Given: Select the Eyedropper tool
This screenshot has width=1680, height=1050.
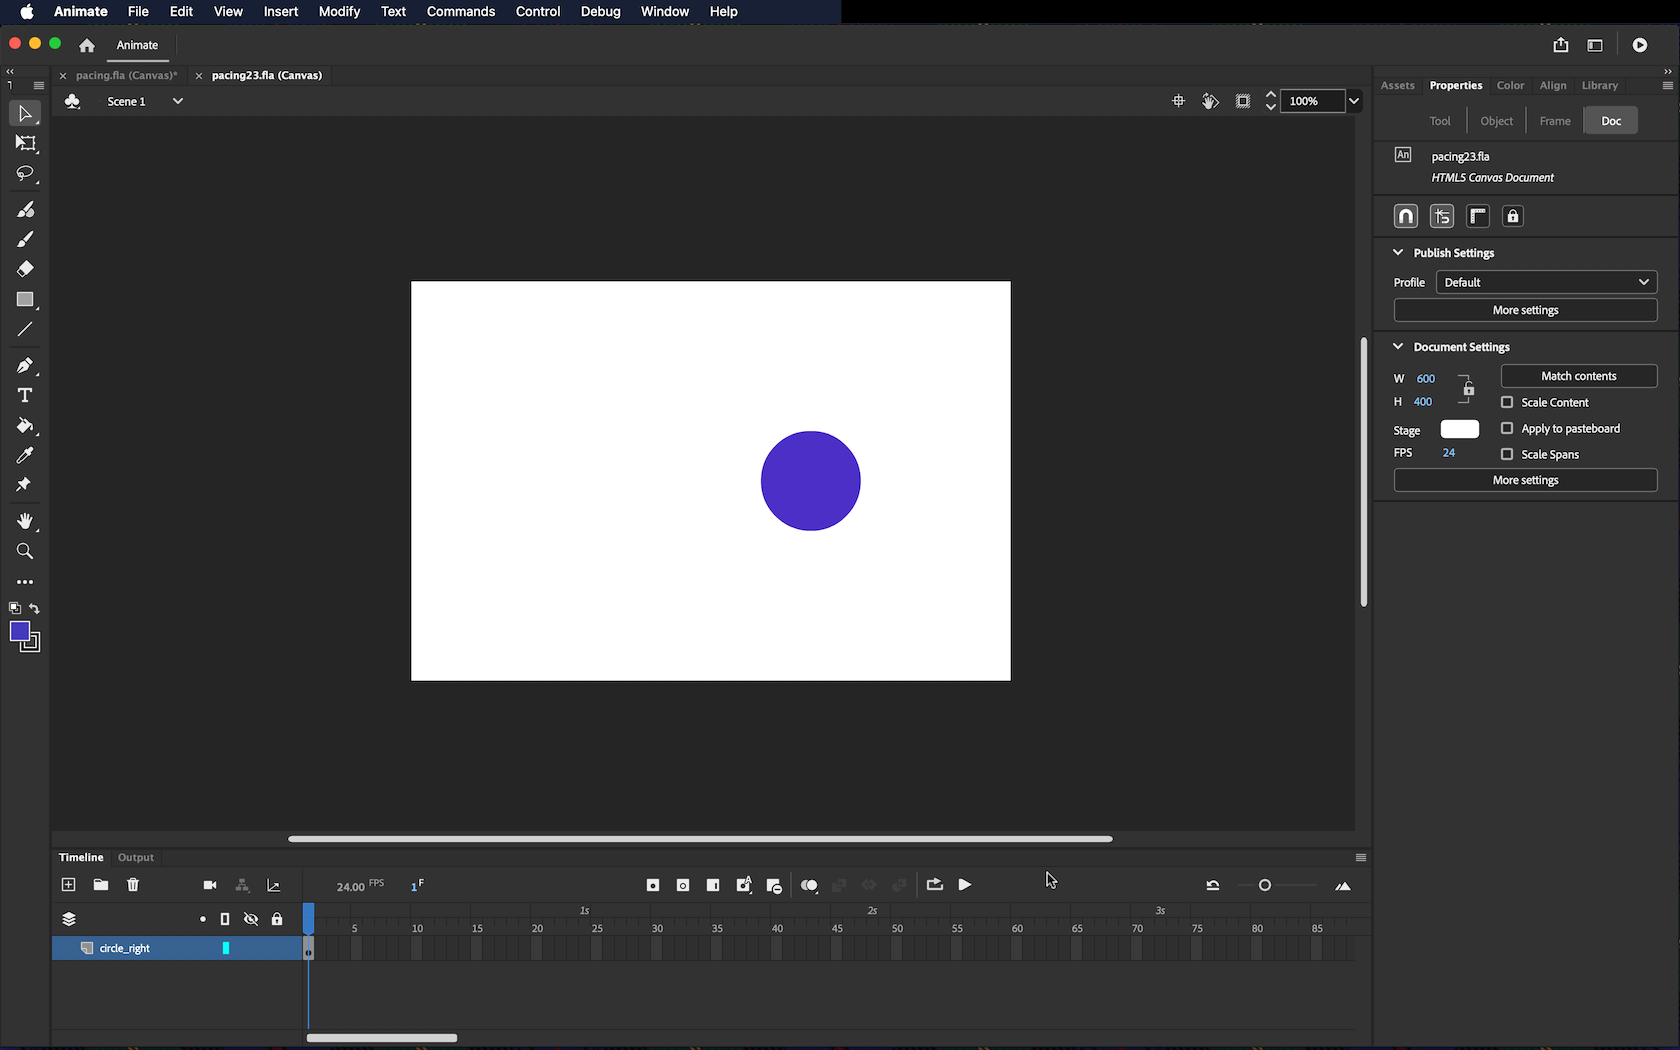Looking at the screenshot, I should (25, 456).
